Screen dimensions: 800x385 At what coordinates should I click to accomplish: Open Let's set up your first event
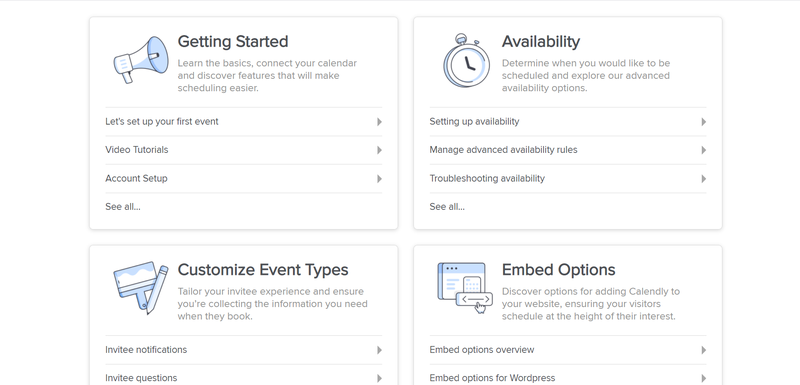pos(162,121)
